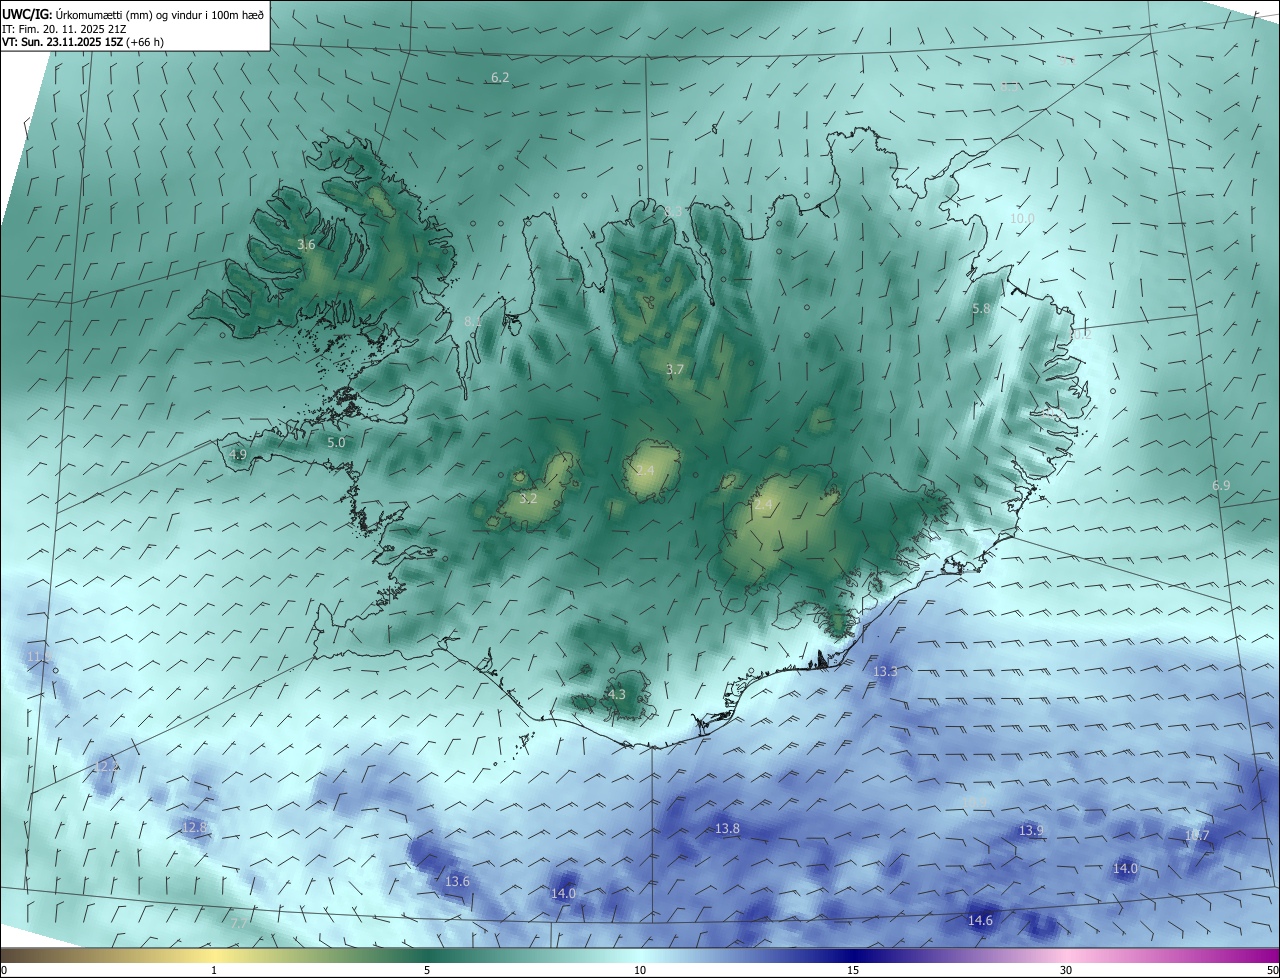Image resolution: width=1280 pixels, height=978 pixels.
Task: Click the 10 tick on the color scale
Action: tap(640, 970)
